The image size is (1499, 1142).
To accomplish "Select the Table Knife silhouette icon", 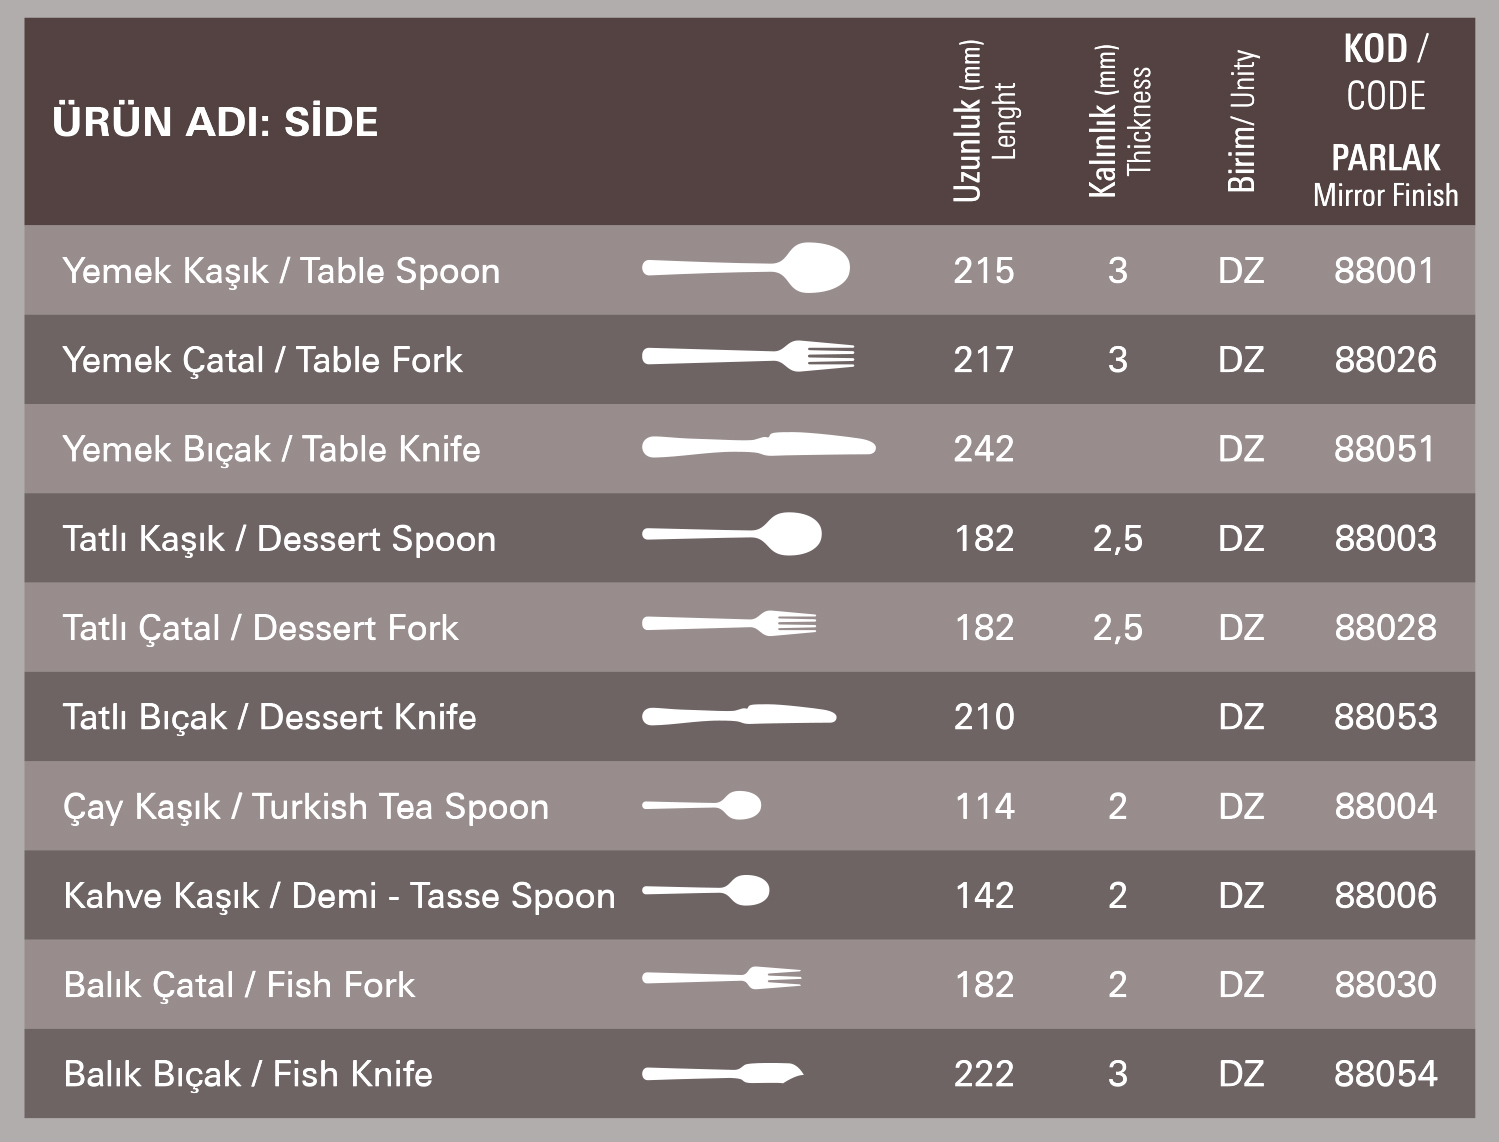I will click(758, 446).
